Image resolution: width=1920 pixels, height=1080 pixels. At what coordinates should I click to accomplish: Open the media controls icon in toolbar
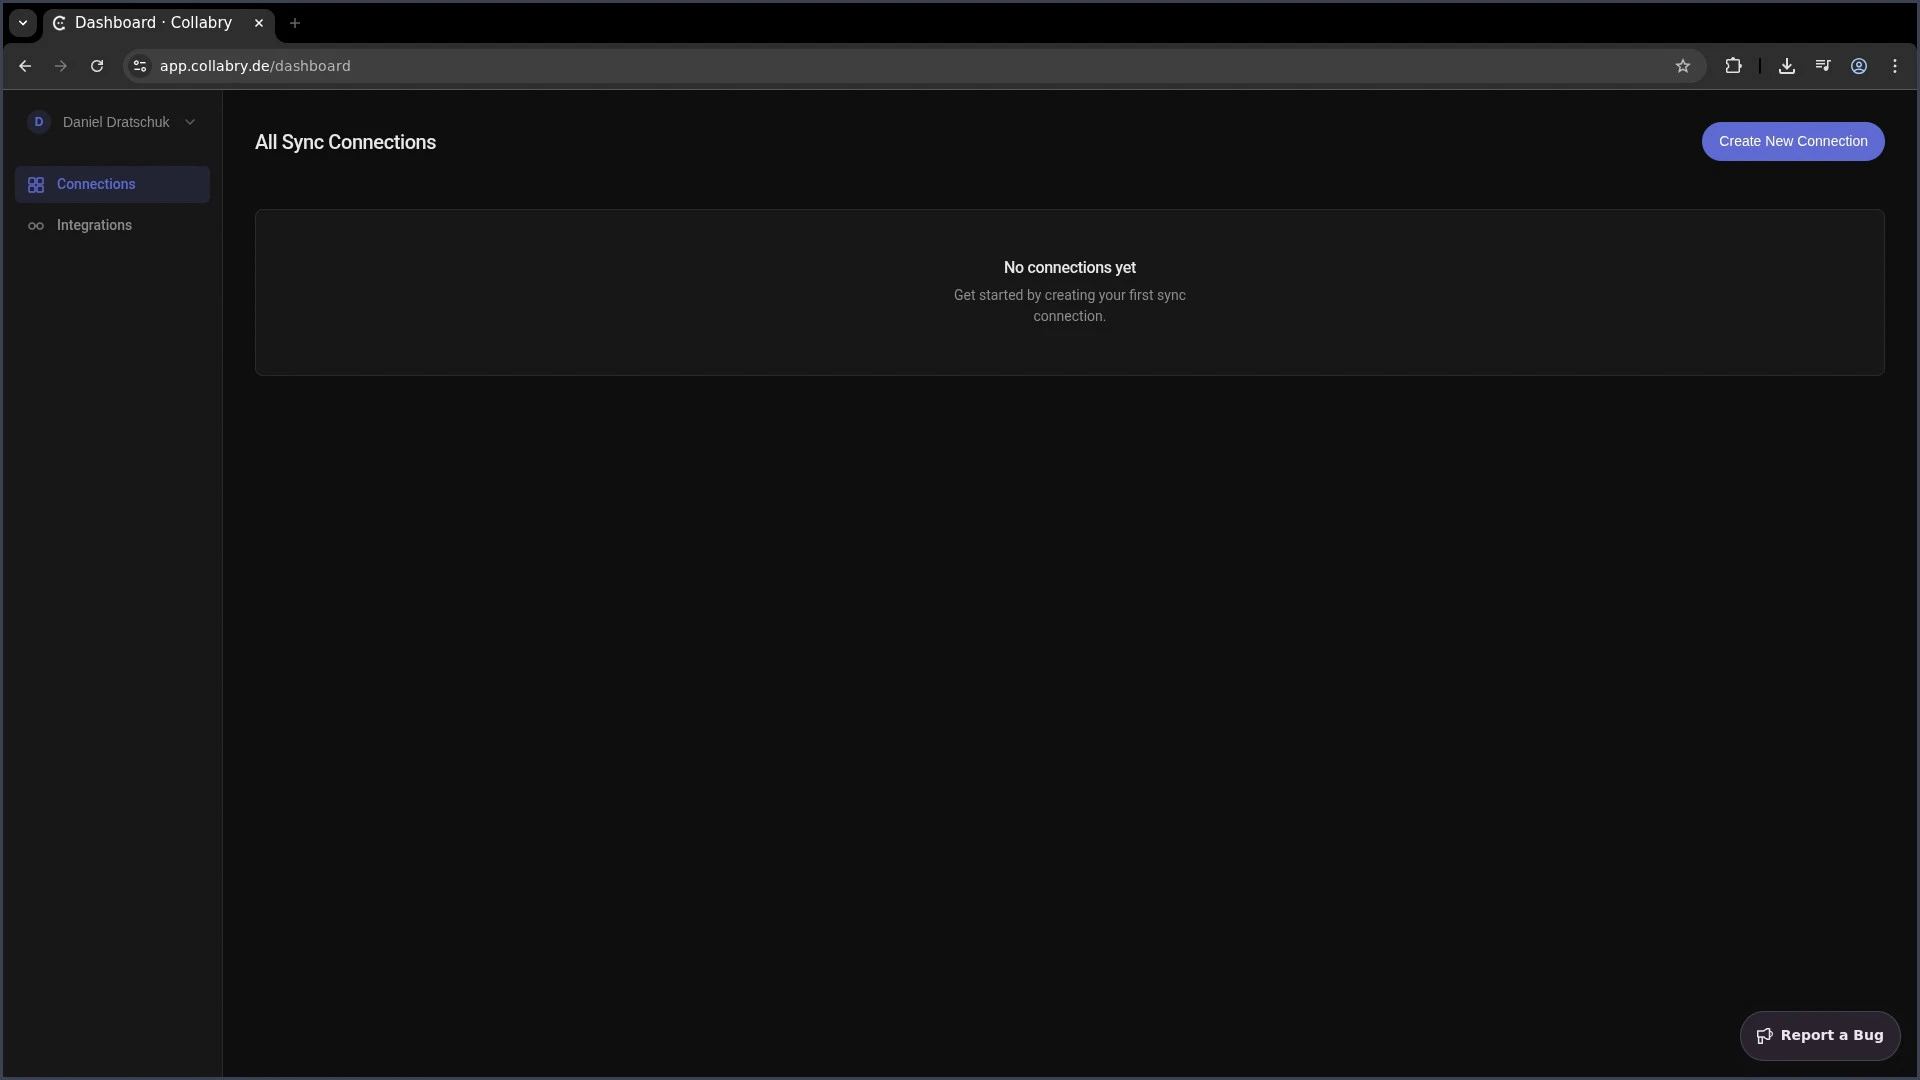[1823, 66]
